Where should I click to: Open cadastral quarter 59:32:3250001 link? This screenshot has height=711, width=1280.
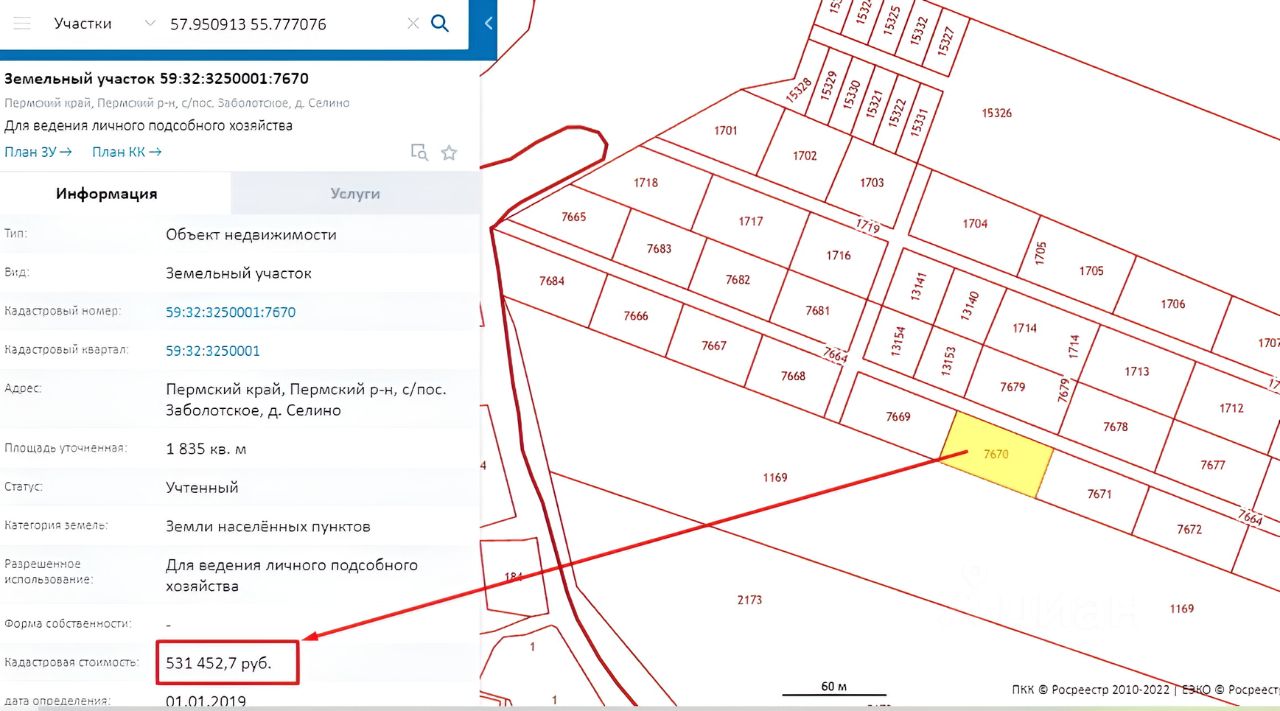(x=213, y=351)
